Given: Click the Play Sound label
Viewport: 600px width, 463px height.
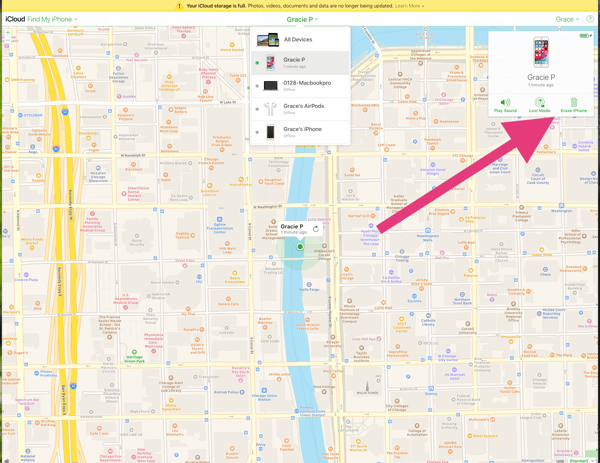Looking at the screenshot, I should [505, 111].
